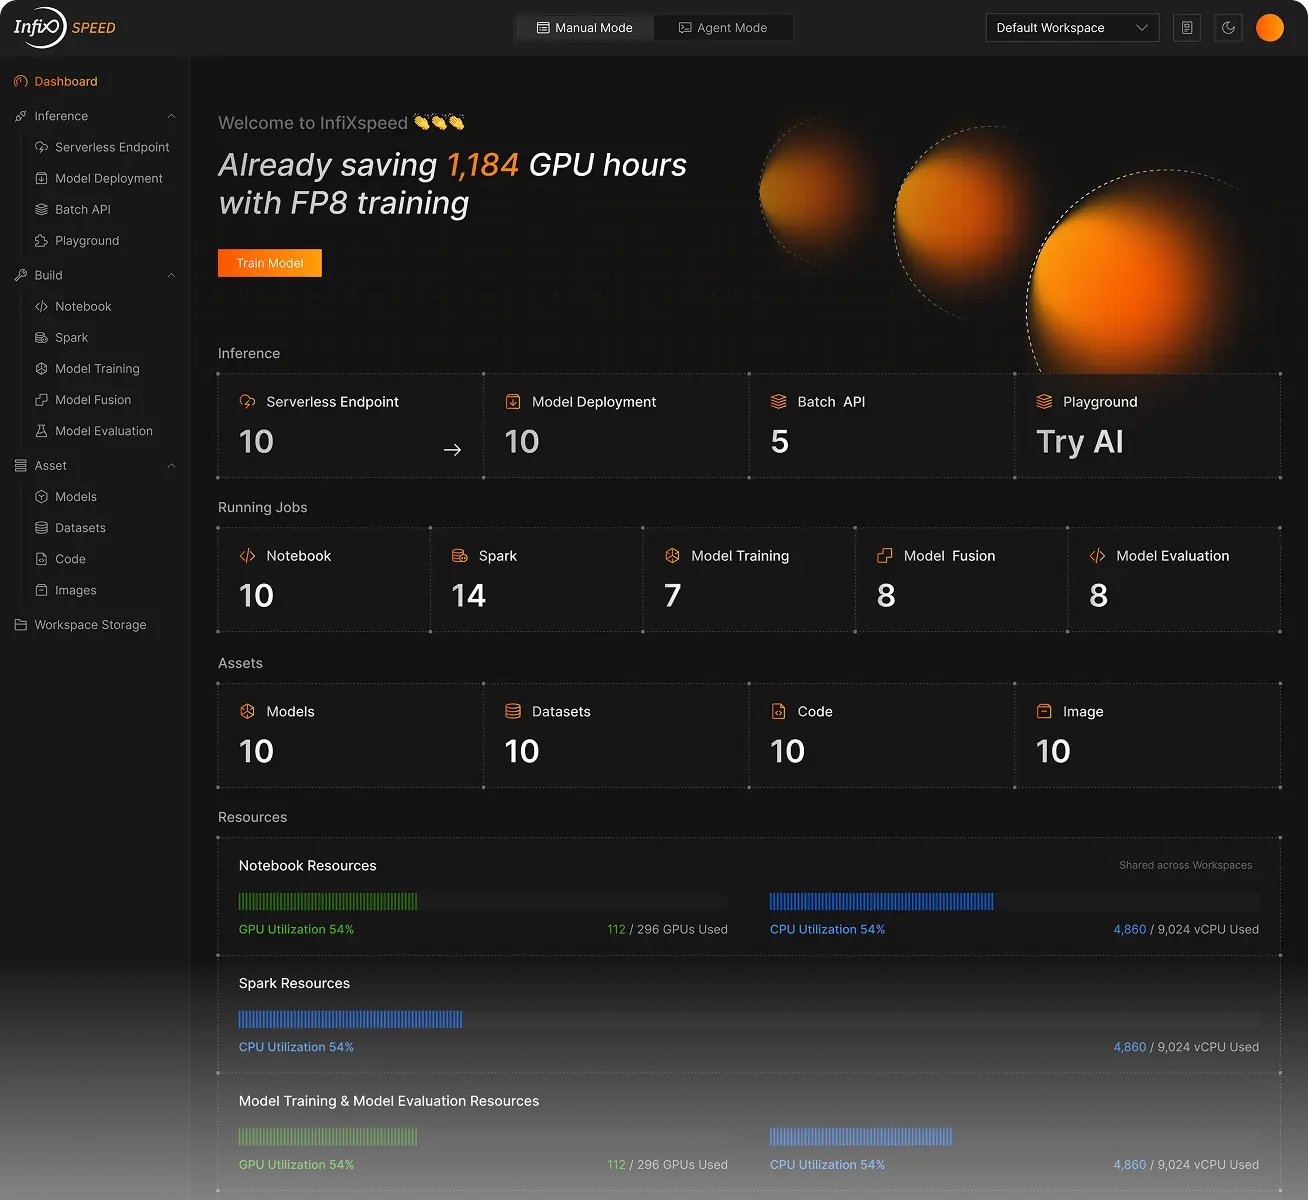Screen dimensions: 1308x1200
Task: Select the Model Training count 7
Action: [x=673, y=596]
